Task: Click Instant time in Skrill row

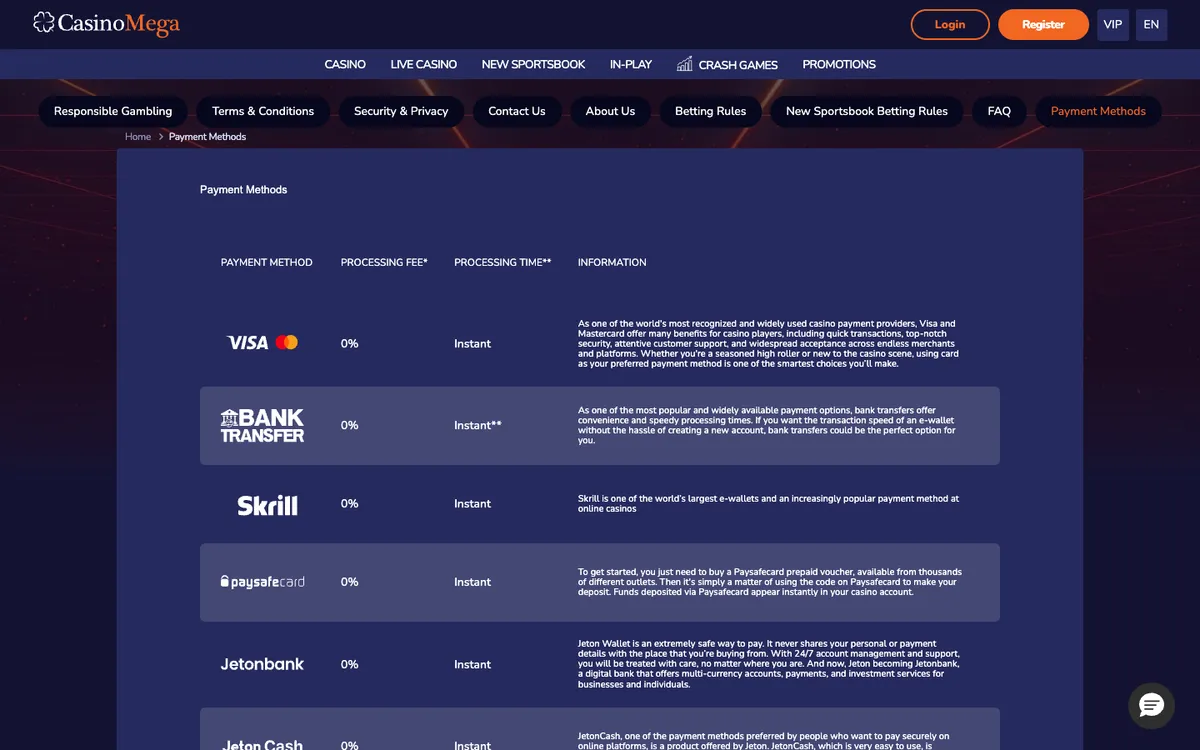Action: tap(472, 504)
